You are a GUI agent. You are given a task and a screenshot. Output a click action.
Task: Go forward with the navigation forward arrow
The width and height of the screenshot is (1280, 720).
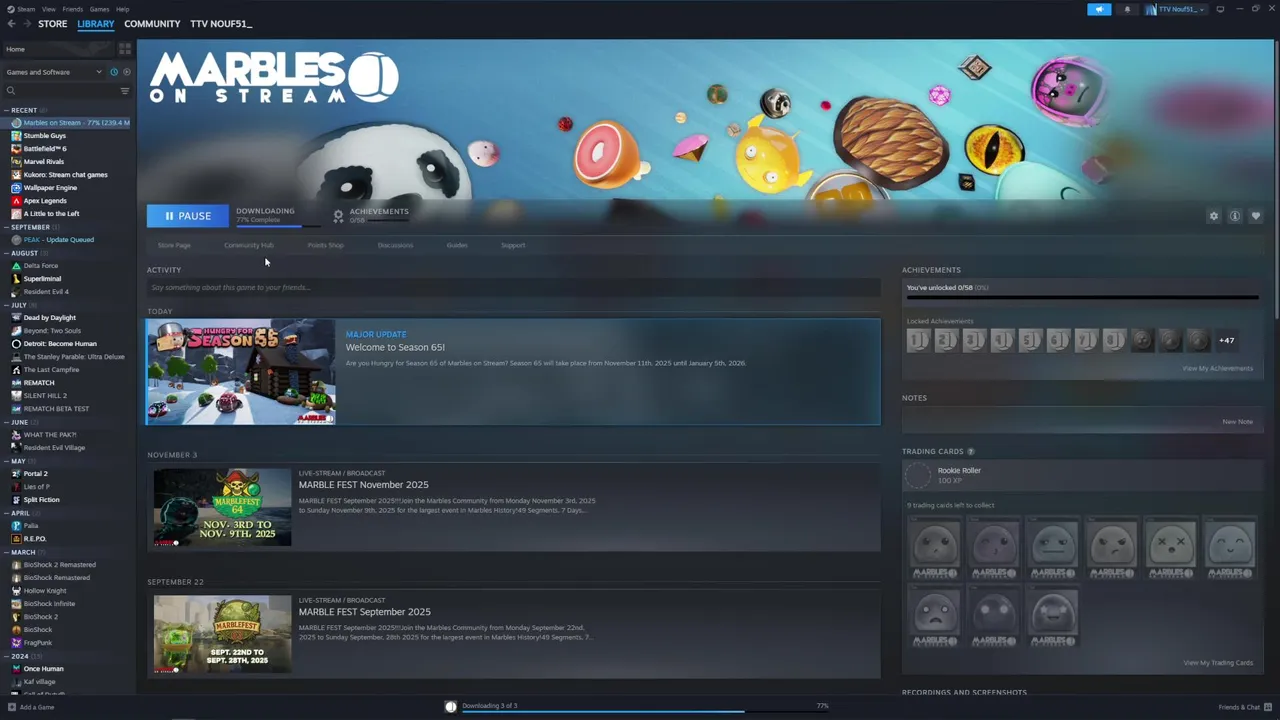[26, 23]
